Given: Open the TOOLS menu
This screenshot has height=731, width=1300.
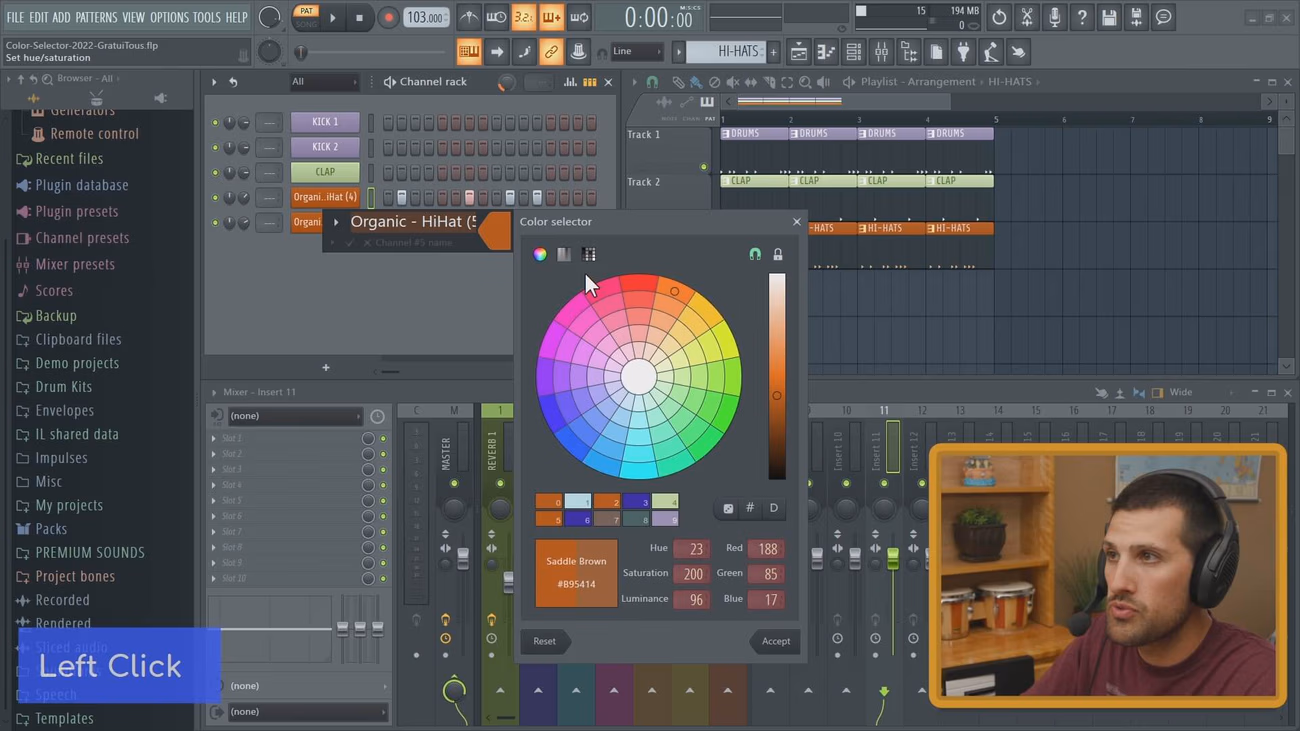Looking at the screenshot, I should [206, 17].
